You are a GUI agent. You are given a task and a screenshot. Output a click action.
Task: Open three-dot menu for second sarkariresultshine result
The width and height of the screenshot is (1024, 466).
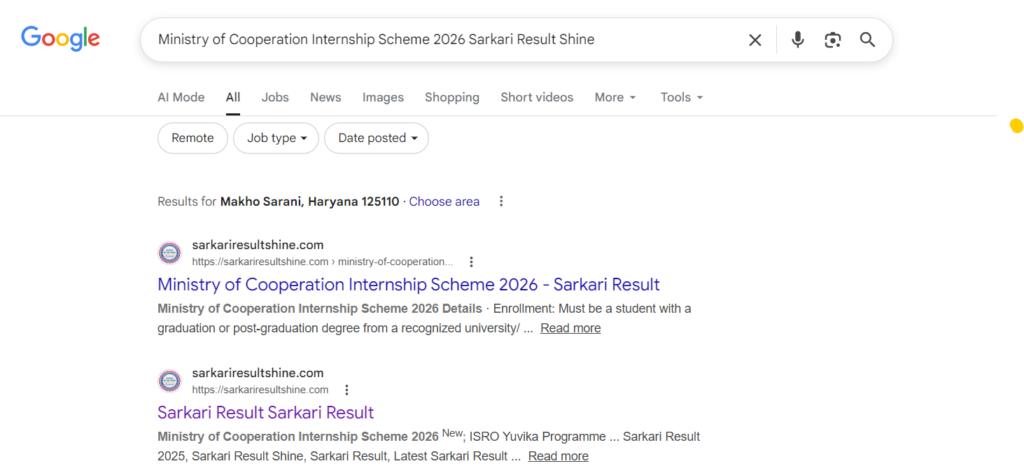coord(346,390)
